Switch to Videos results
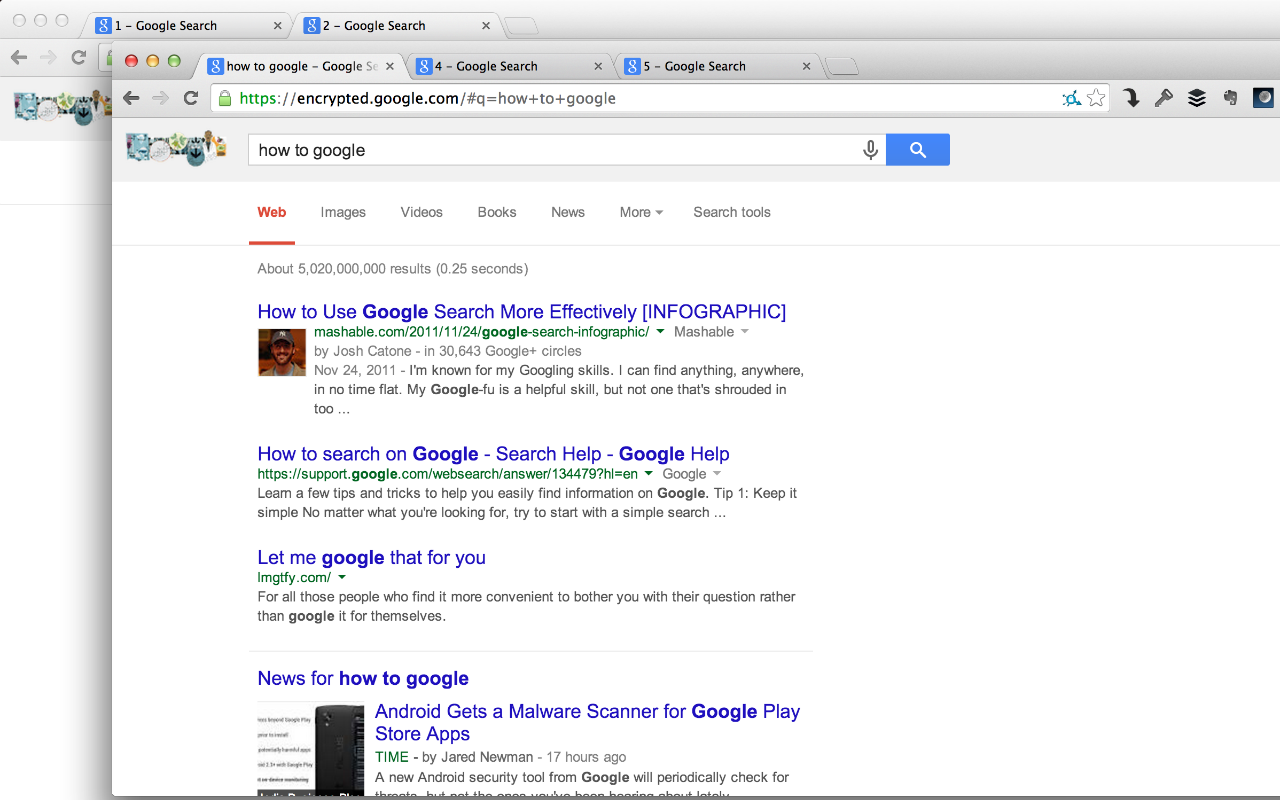Image resolution: width=1280 pixels, height=800 pixels. pyautogui.click(x=422, y=212)
